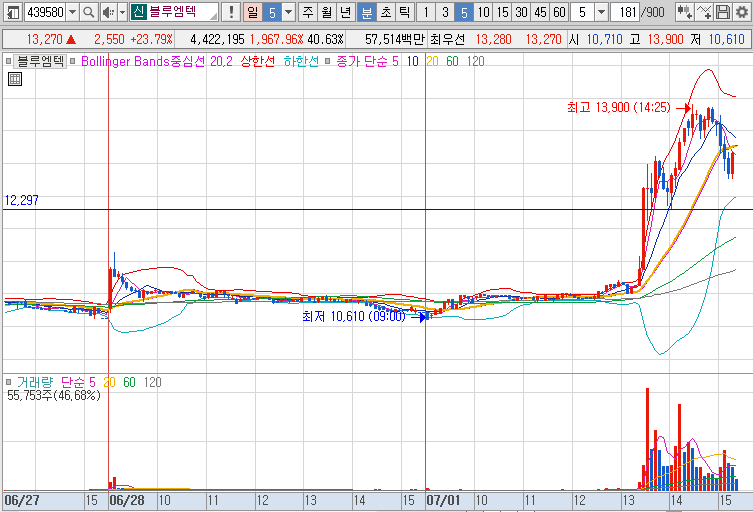Toggle the 거래량 volume legend square
This screenshot has width=753, height=512.
pos(8,382)
